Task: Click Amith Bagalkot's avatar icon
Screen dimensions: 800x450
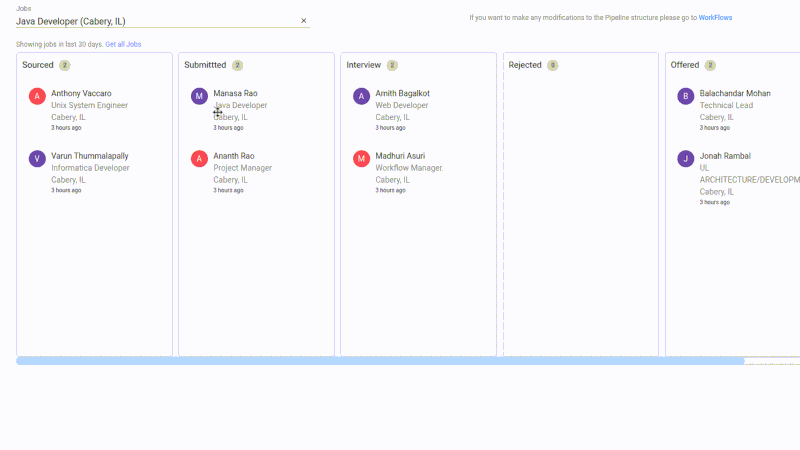Action: [x=361, y=96]
